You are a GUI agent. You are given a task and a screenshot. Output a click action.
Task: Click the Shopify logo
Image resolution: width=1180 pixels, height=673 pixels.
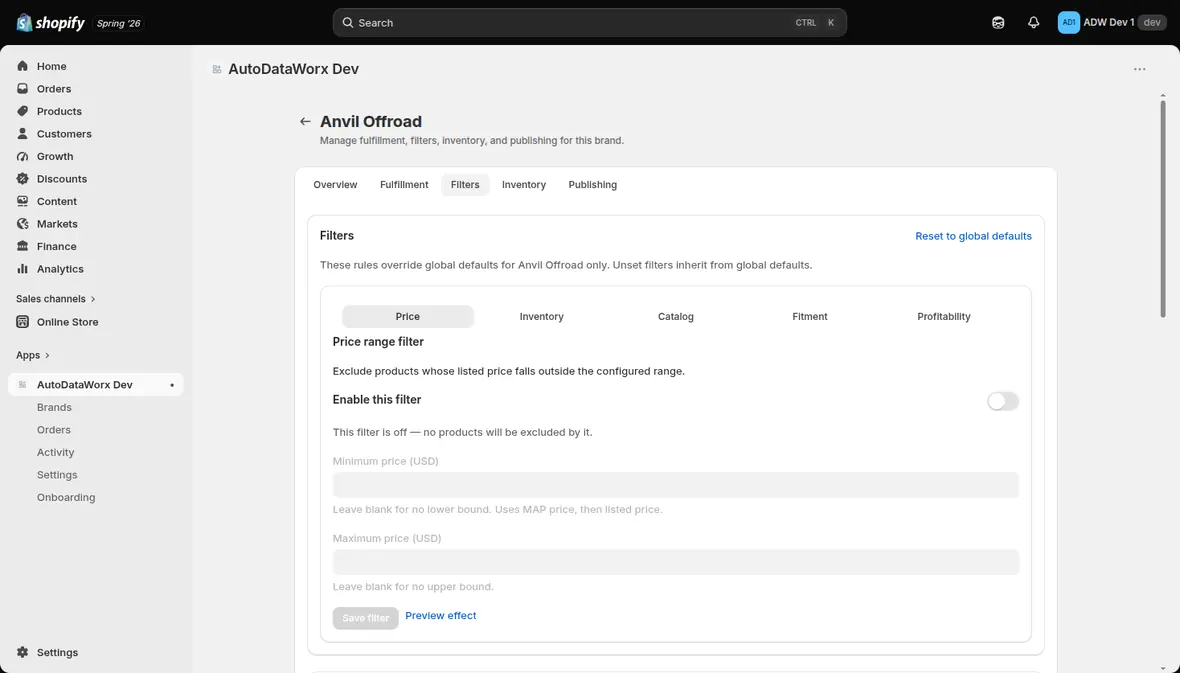coord(50,23)
